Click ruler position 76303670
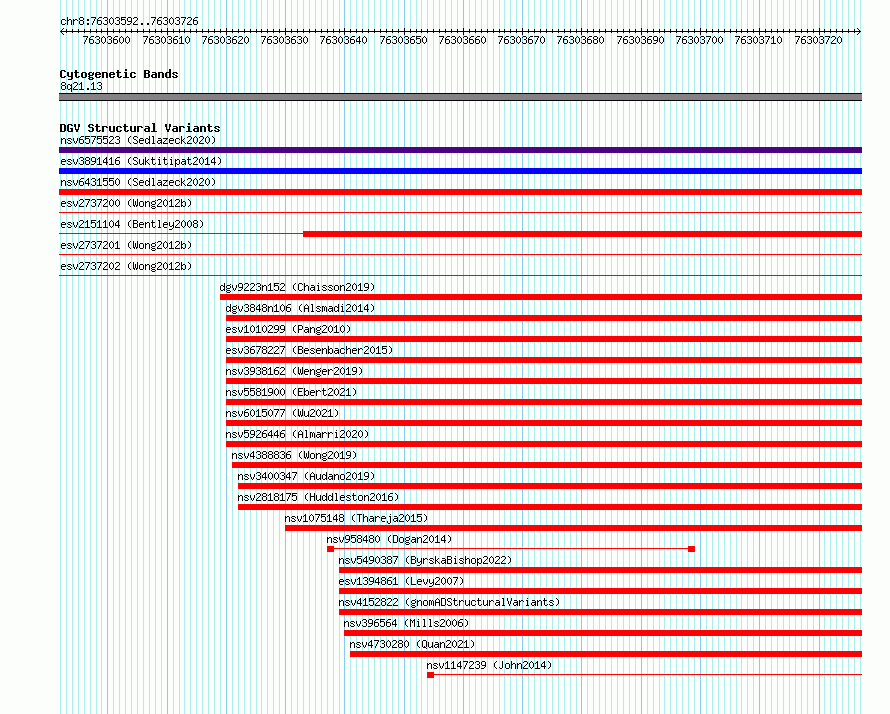 pos(522,40)
